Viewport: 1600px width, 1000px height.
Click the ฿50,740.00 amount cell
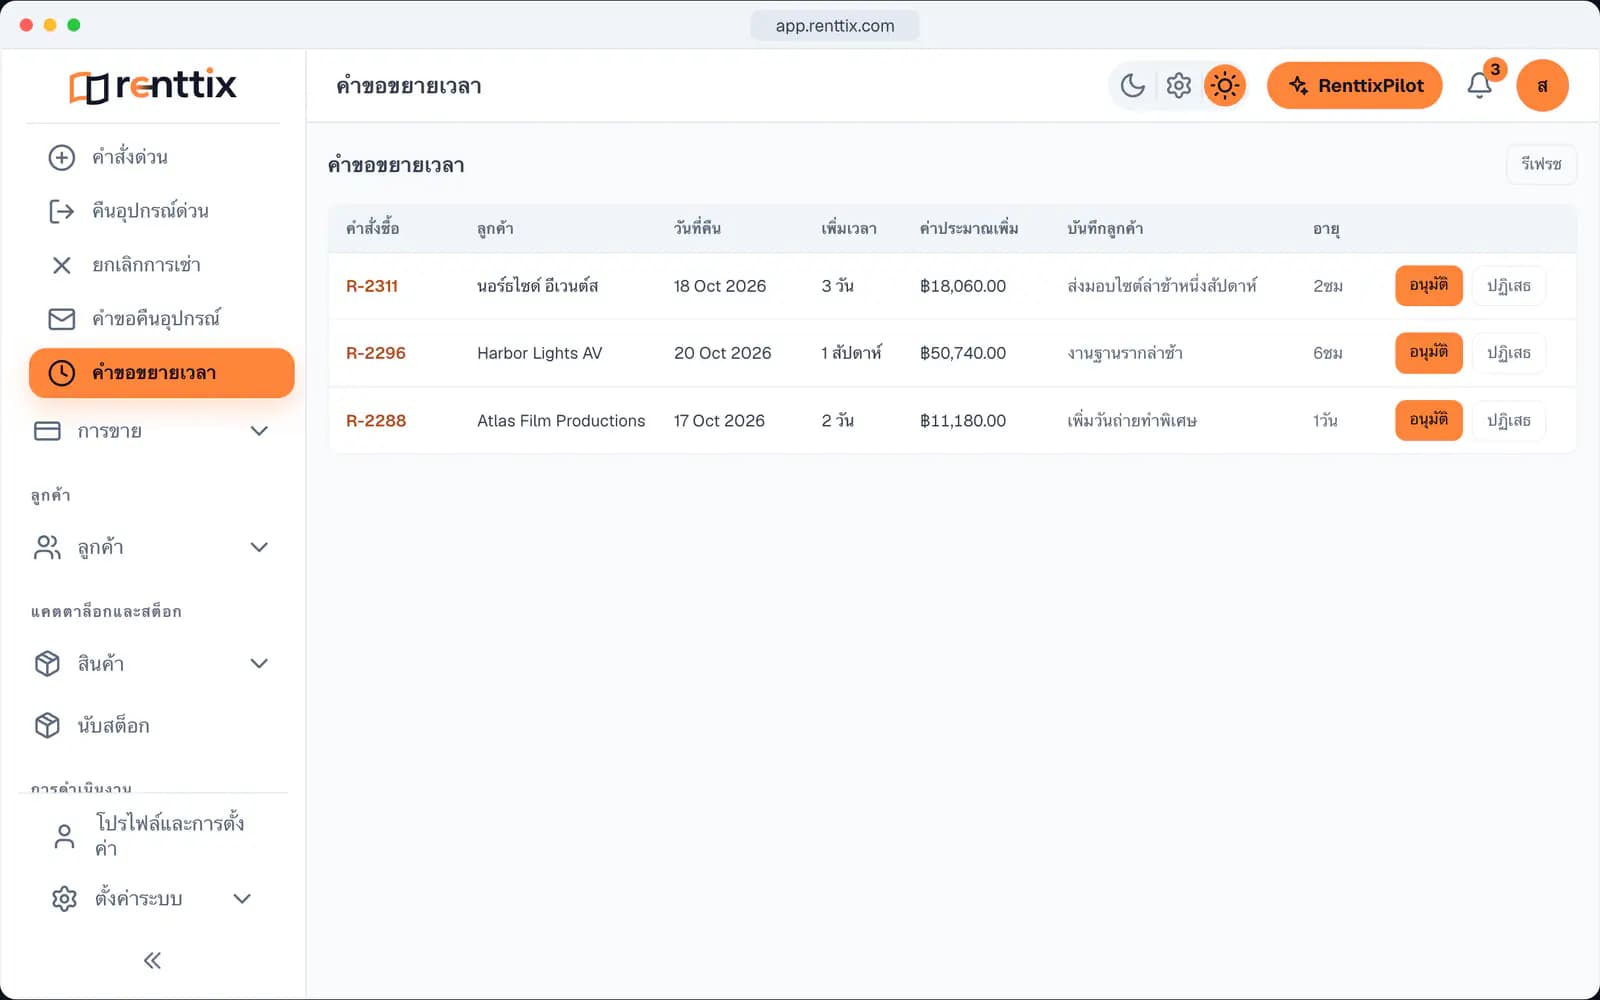[963, 353]
